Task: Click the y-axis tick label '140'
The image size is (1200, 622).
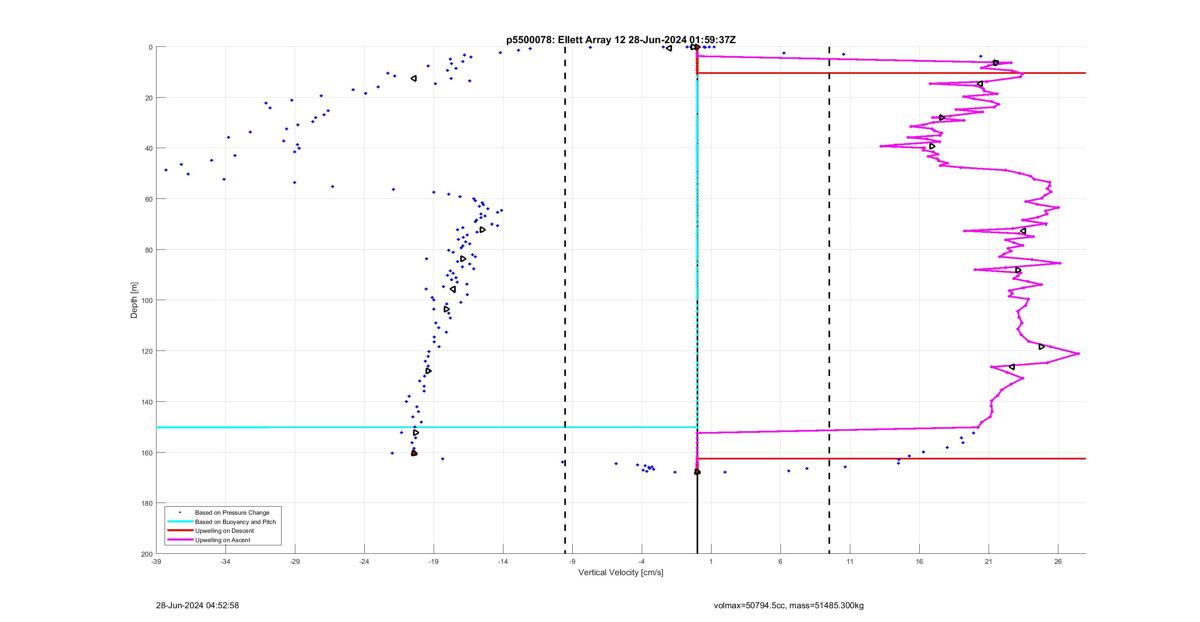Action: click(145, 402)
